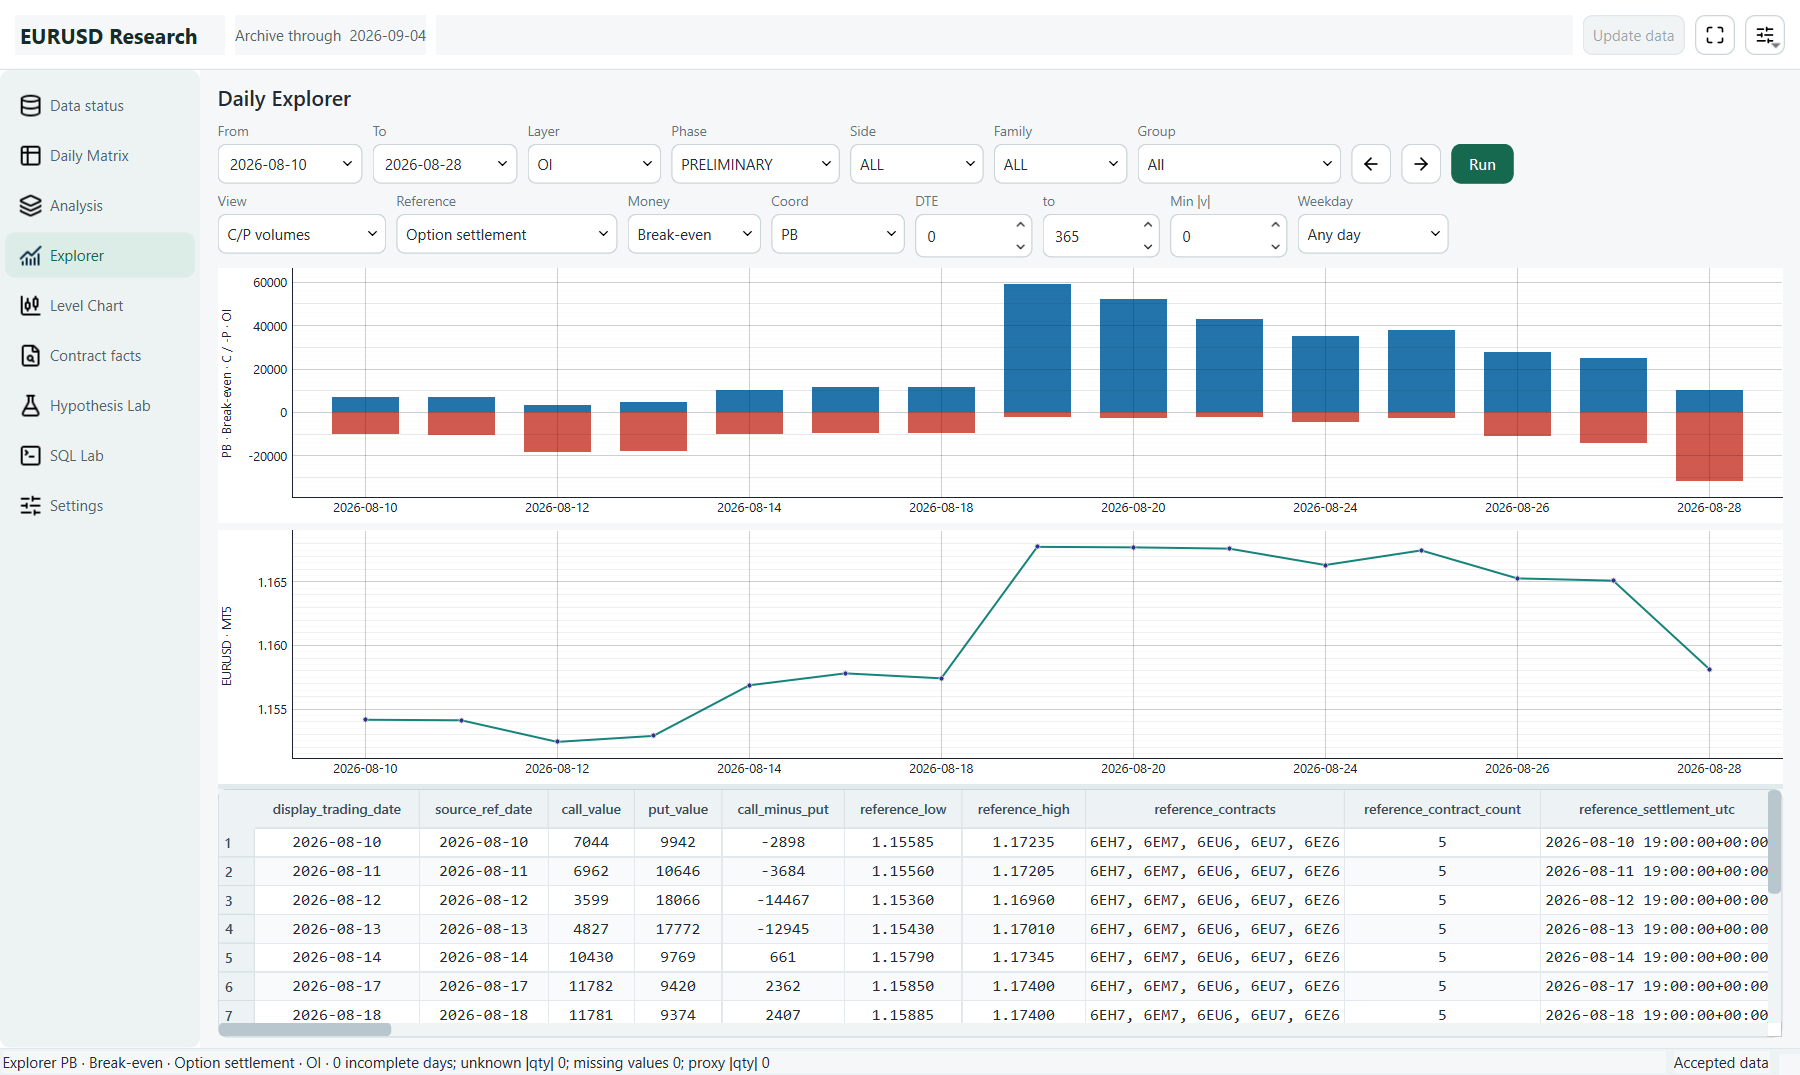Switch to the Analysis page
The width and height of the screenshot is (1800, 1075).
[100, 206]
